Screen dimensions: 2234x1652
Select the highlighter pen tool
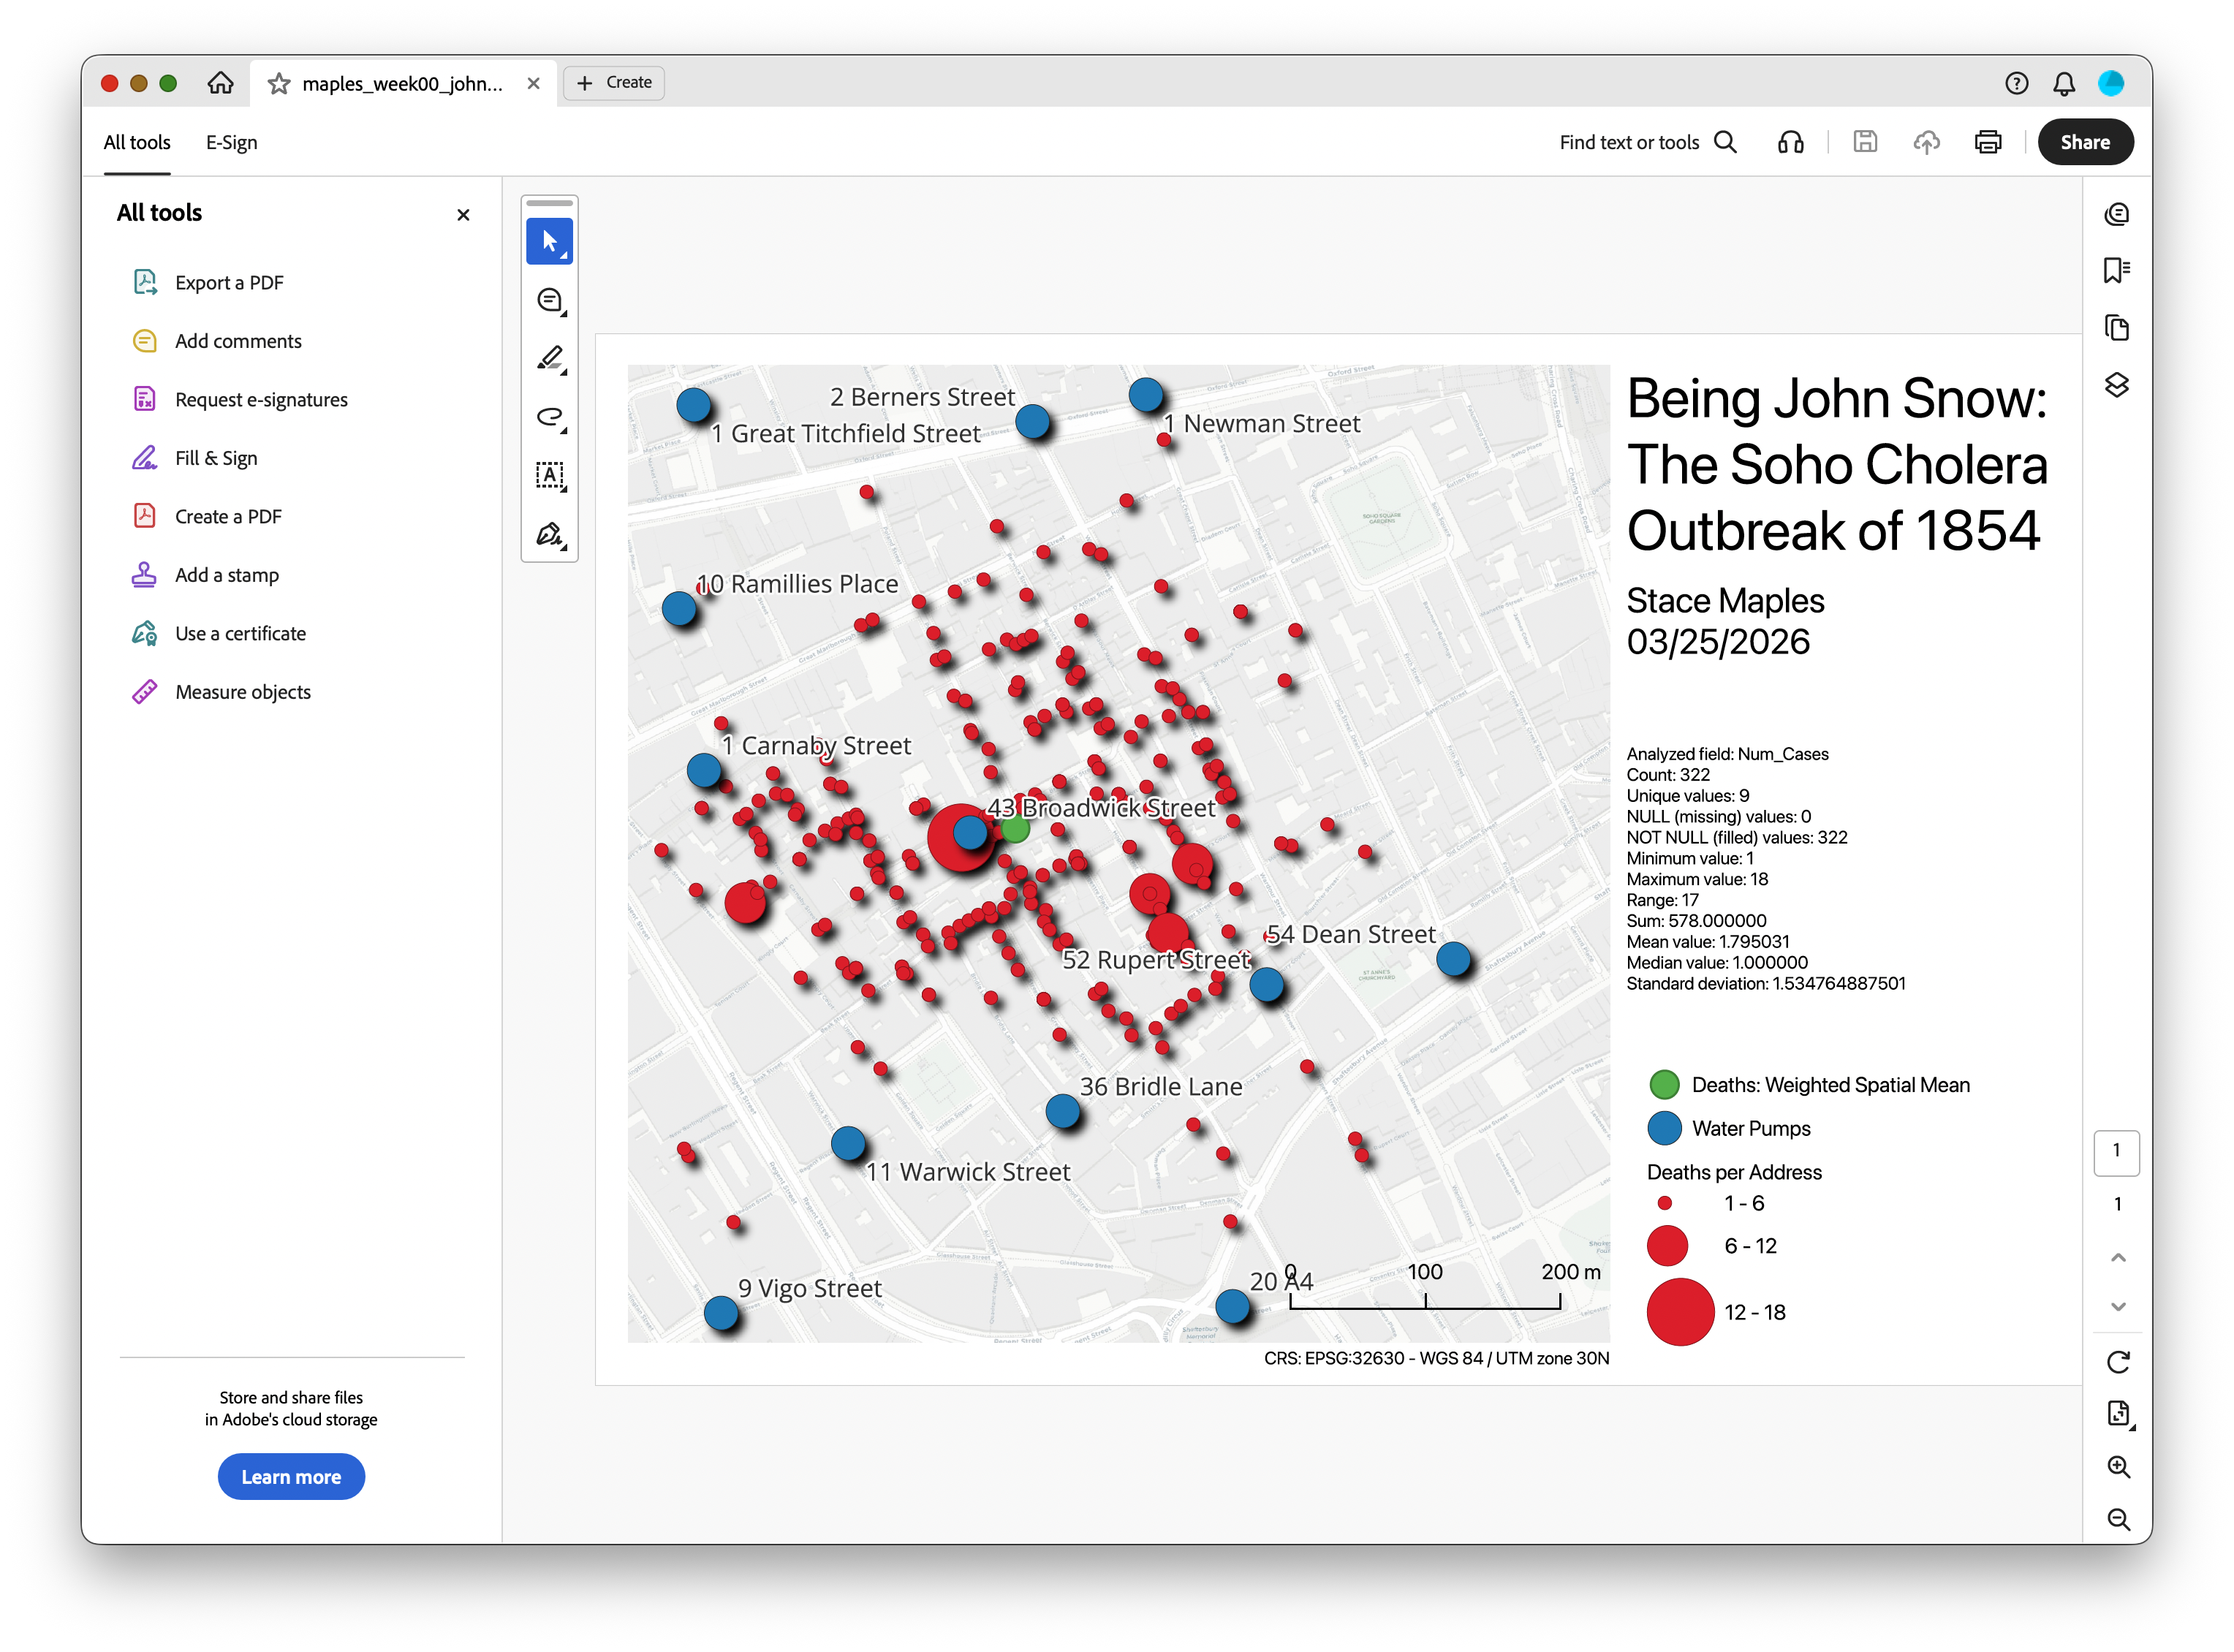tap(549, 358)
